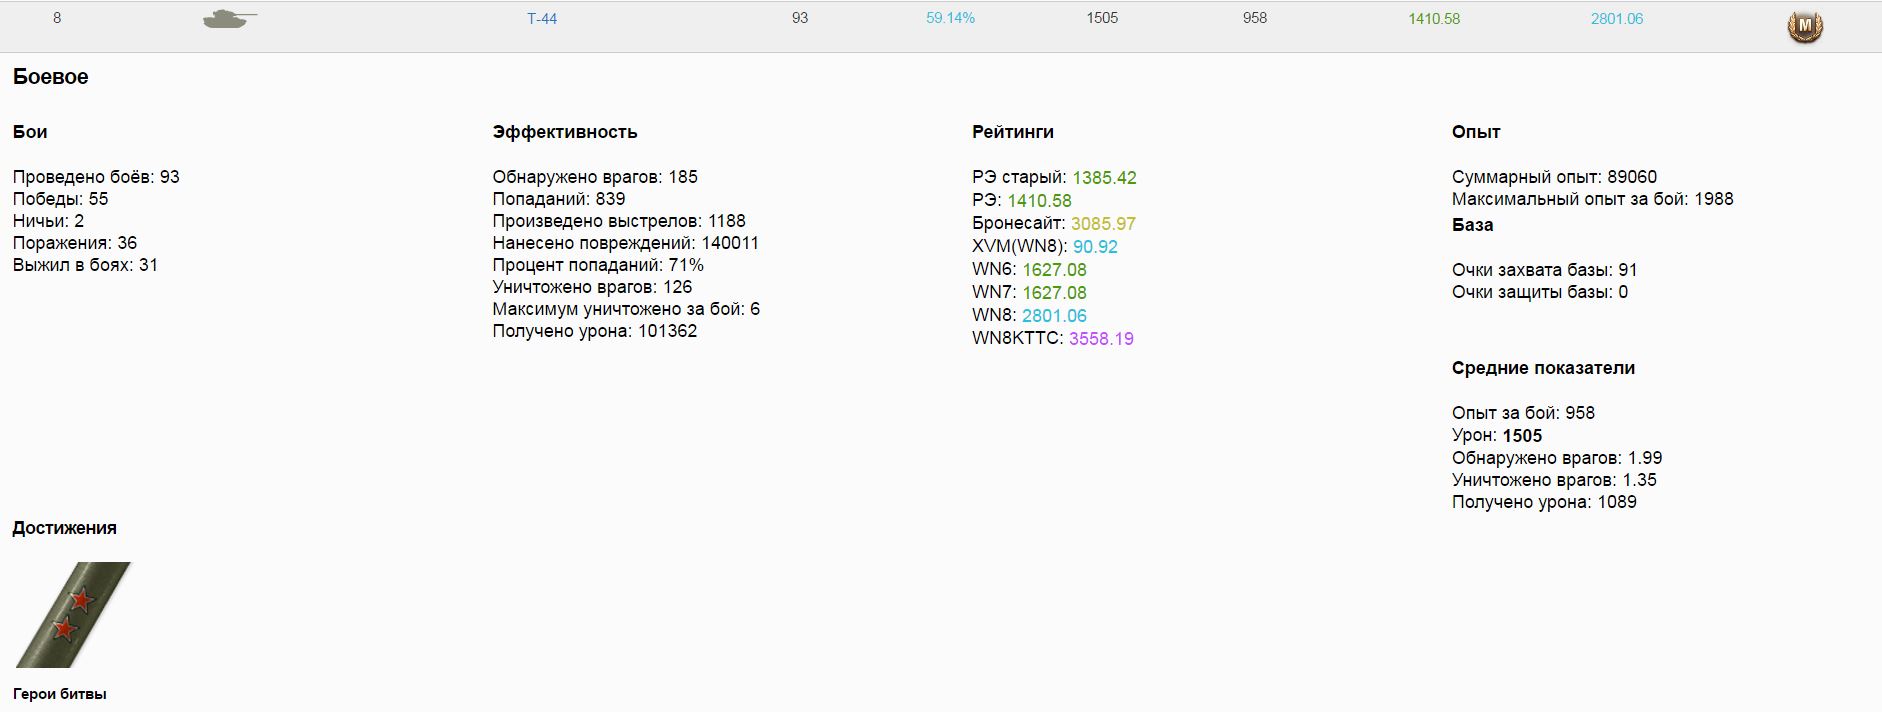
Task: Click 'WN8KTTC' value 3558.19
Action: (1101, 339)
